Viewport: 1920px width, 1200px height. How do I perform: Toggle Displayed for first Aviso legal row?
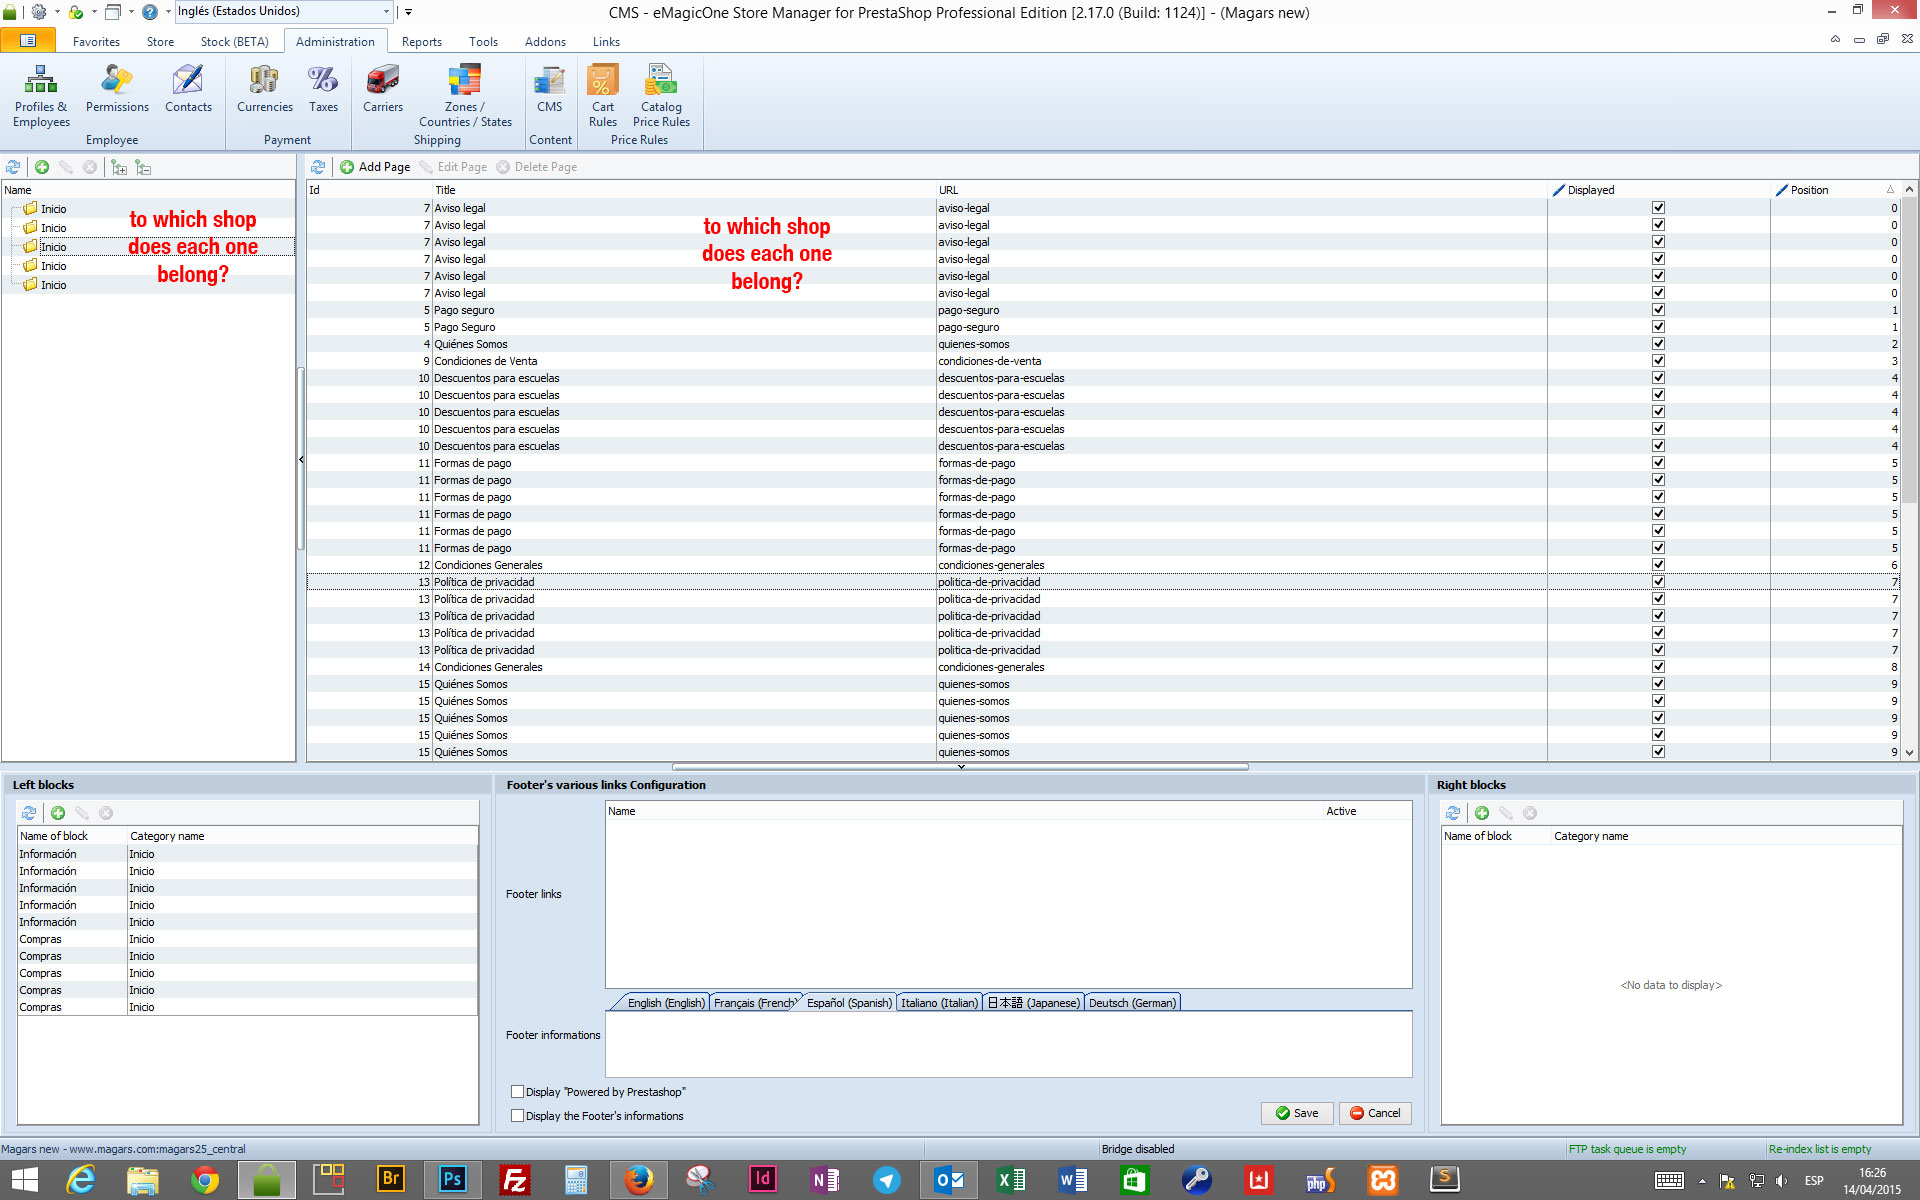click(1658, 208)
